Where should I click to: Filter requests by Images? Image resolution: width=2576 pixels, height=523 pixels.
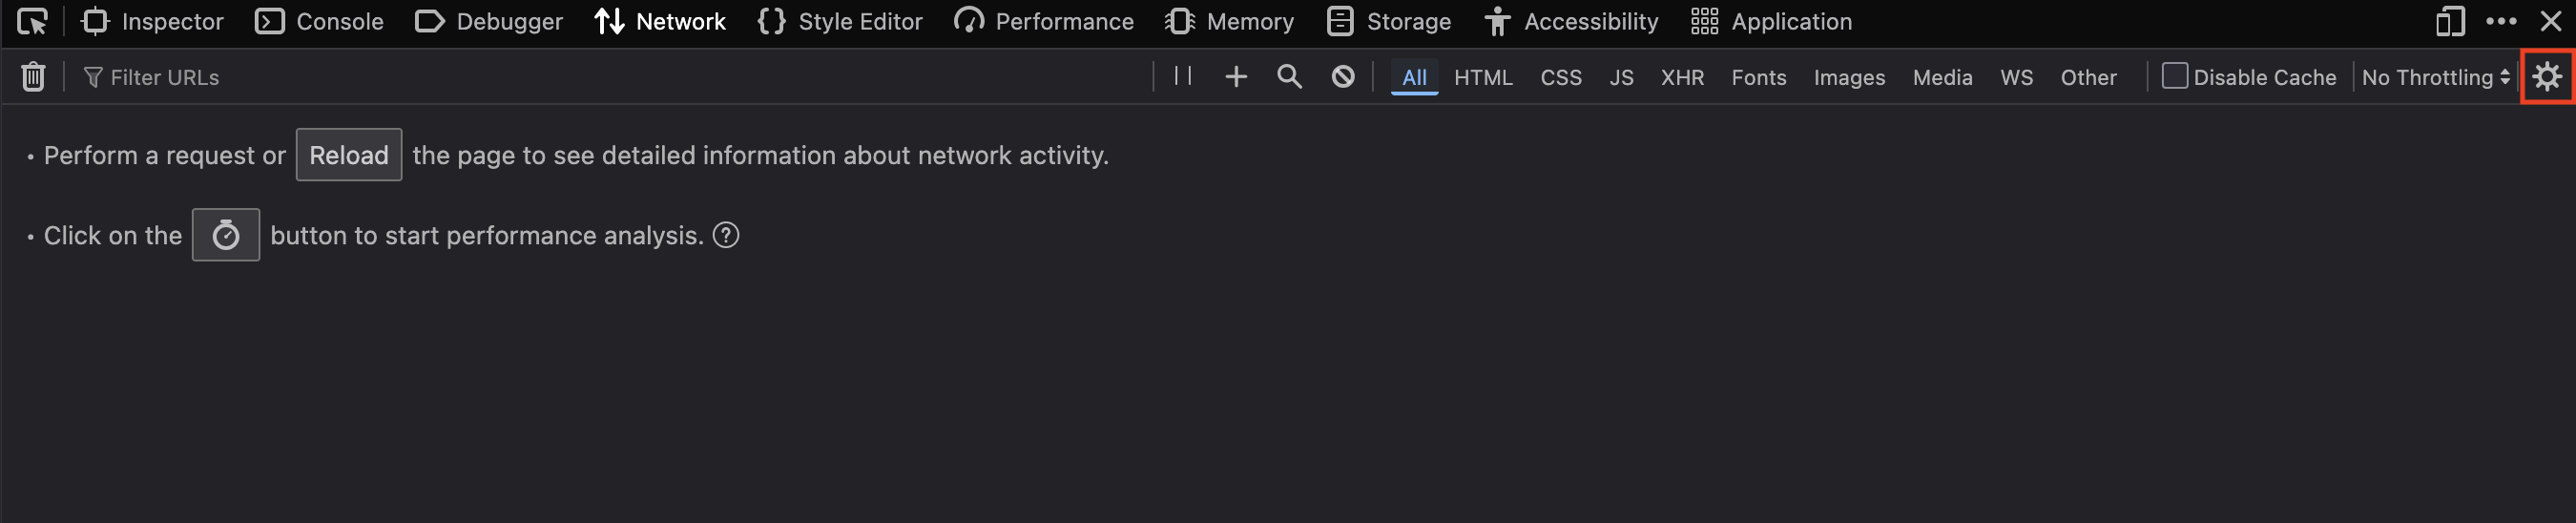coord(1849,77)
